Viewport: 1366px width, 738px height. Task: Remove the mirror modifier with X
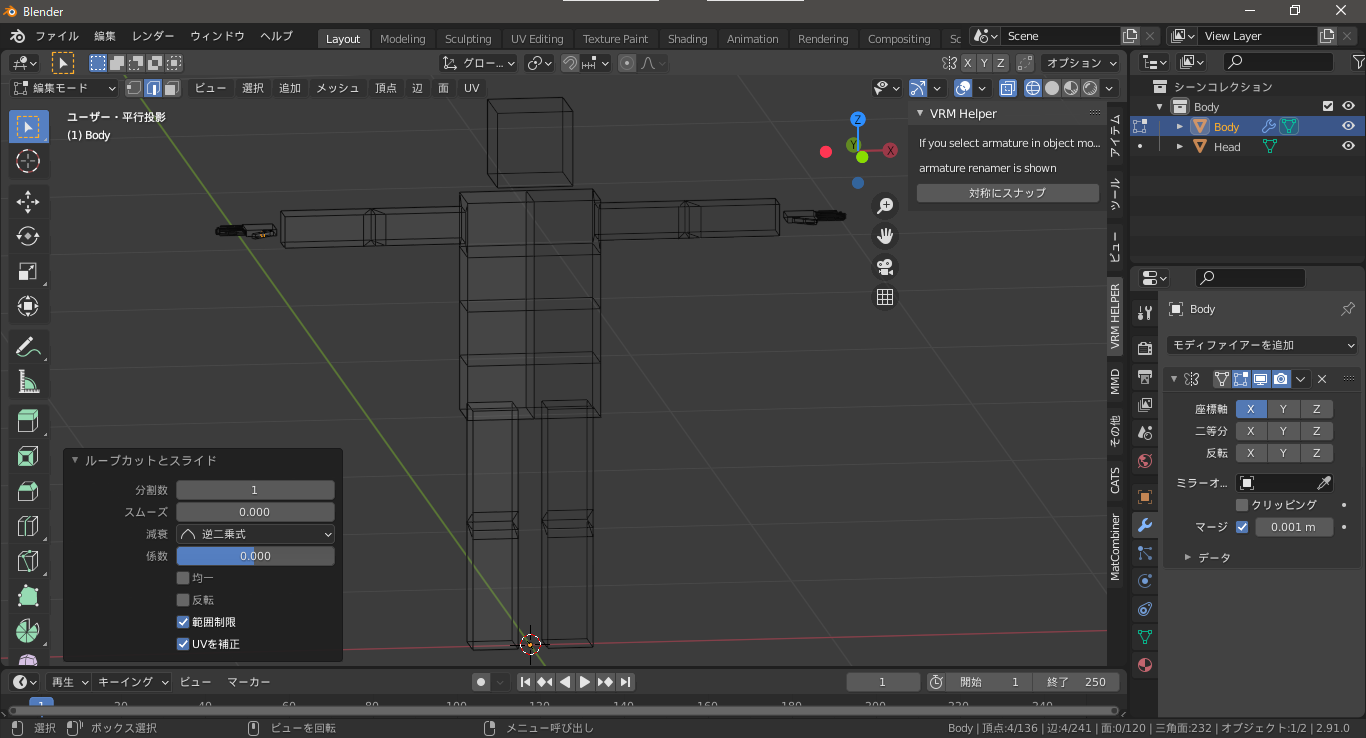1322,379
